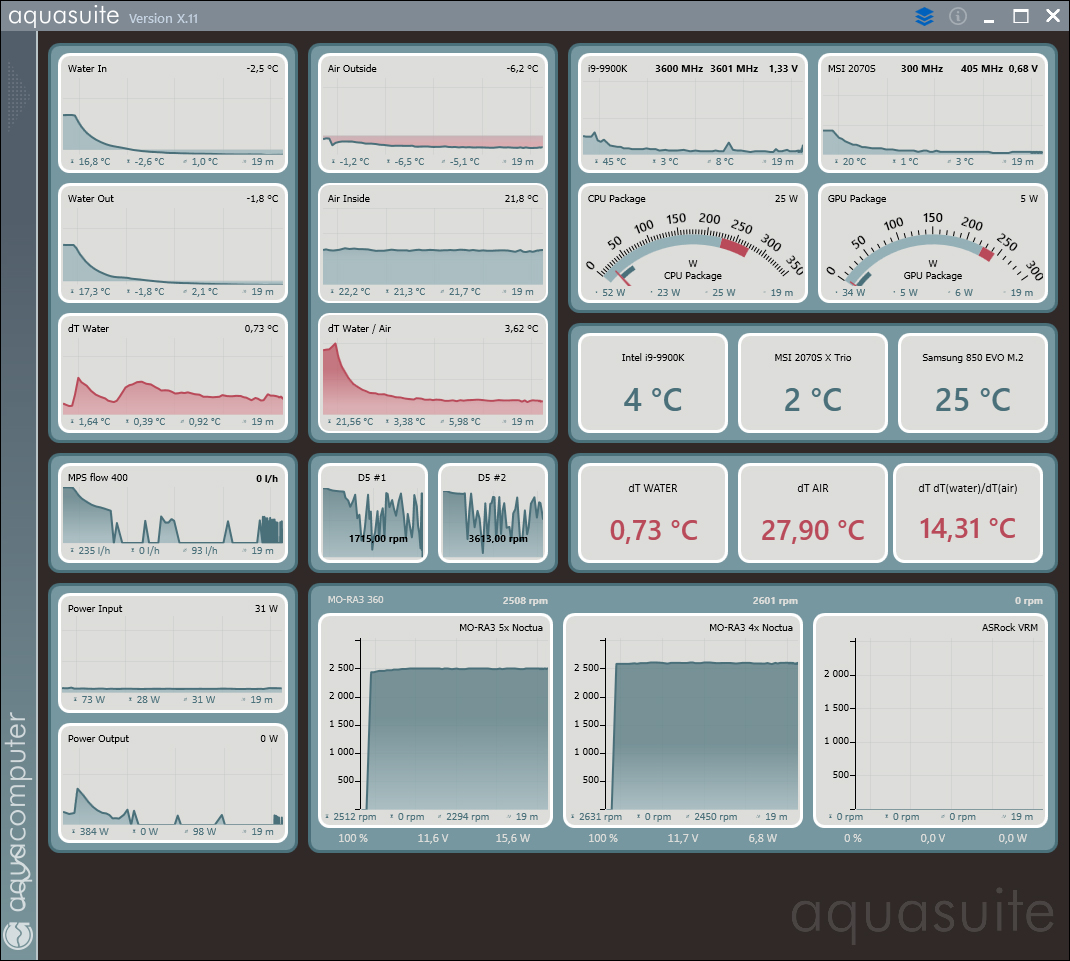1070x961 pixels.
Task: Click the D5 #1 pump rpm chart
Action: (373, 513)
